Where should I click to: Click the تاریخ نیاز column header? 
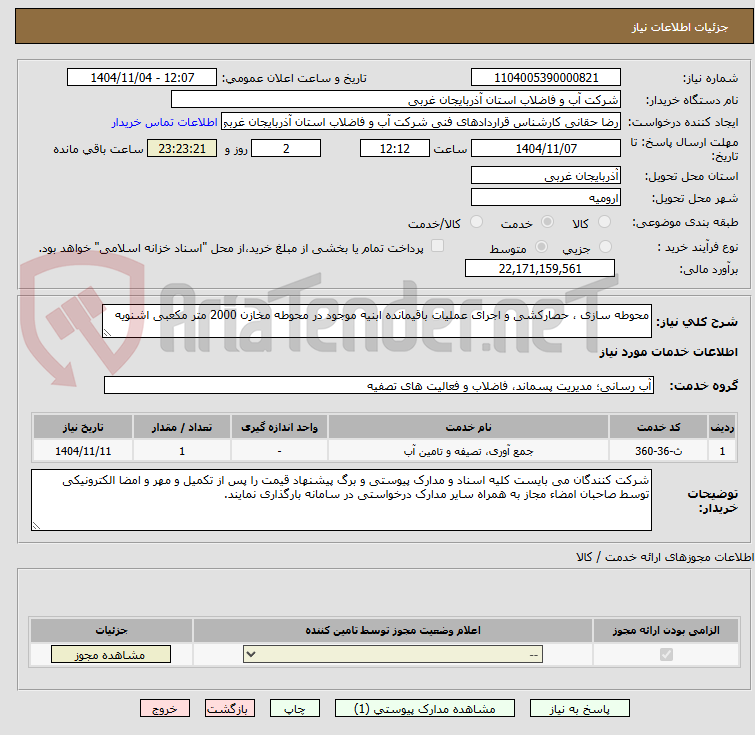(x=83, y=427)
